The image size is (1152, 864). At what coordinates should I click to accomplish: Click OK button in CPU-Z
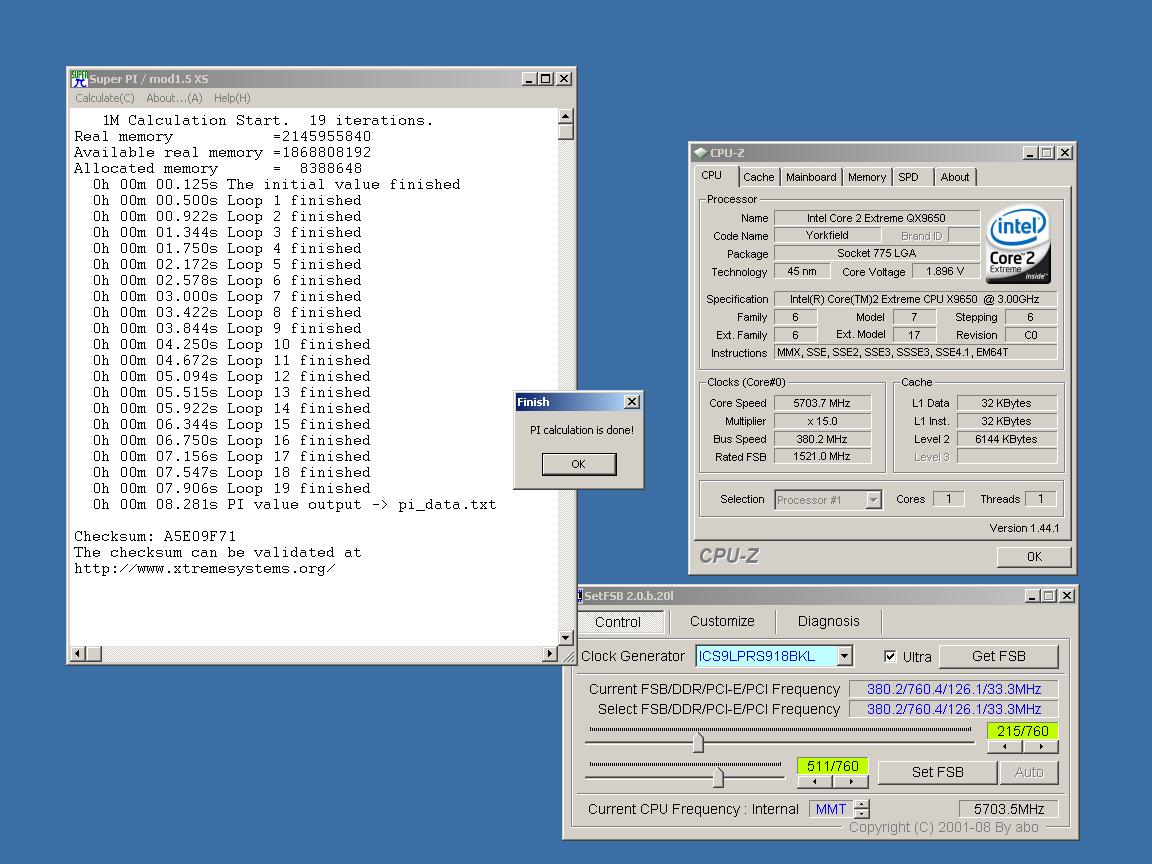tap(1034, 556)
